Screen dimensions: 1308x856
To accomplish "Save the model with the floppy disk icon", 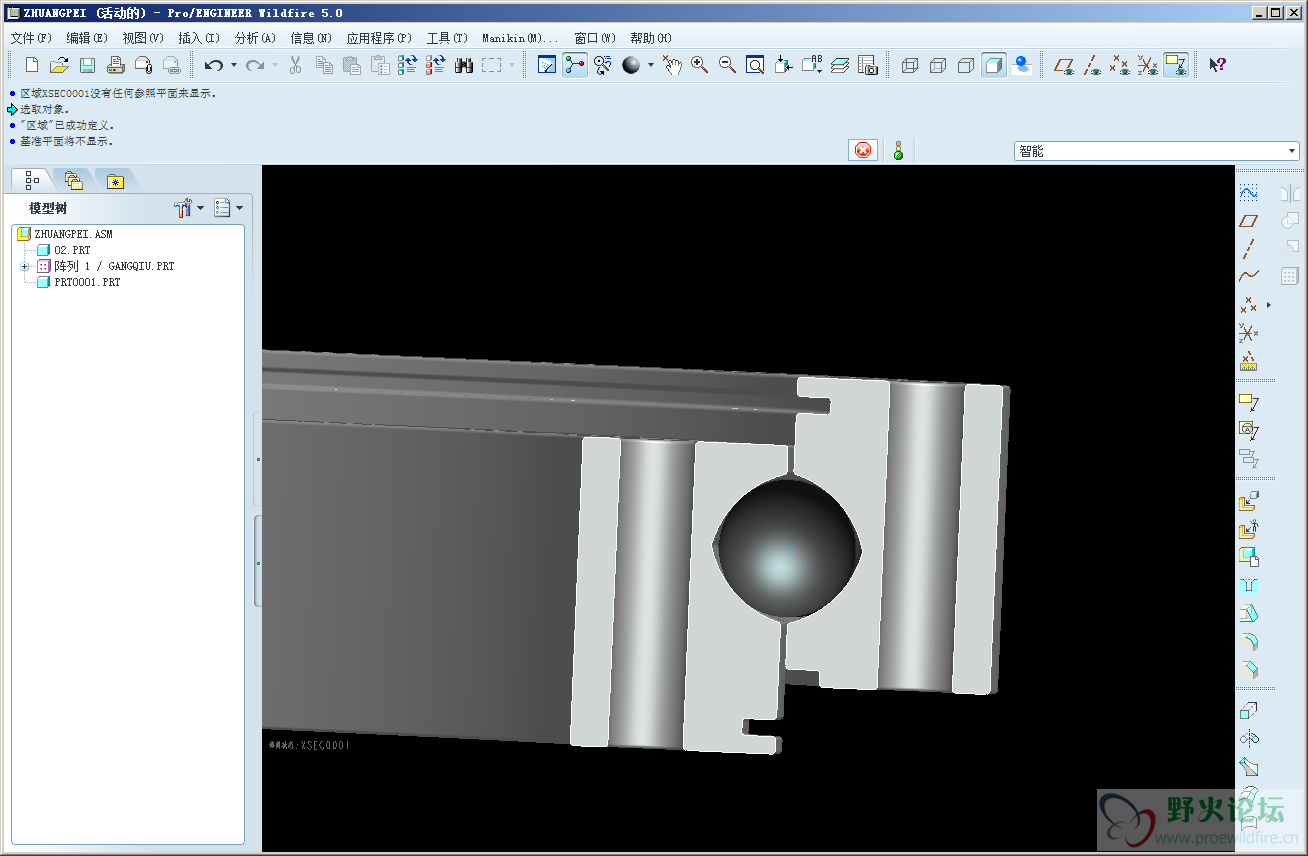I will [x=87, y=65].
